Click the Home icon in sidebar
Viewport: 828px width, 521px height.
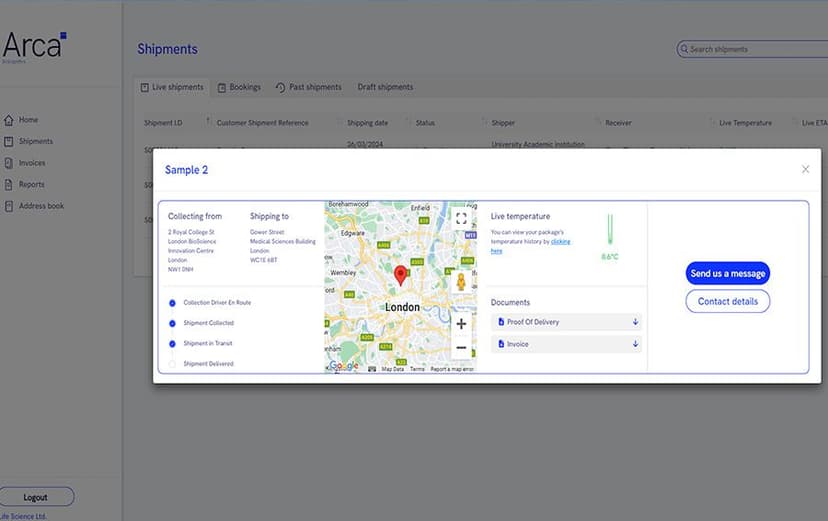pos(9,120)
